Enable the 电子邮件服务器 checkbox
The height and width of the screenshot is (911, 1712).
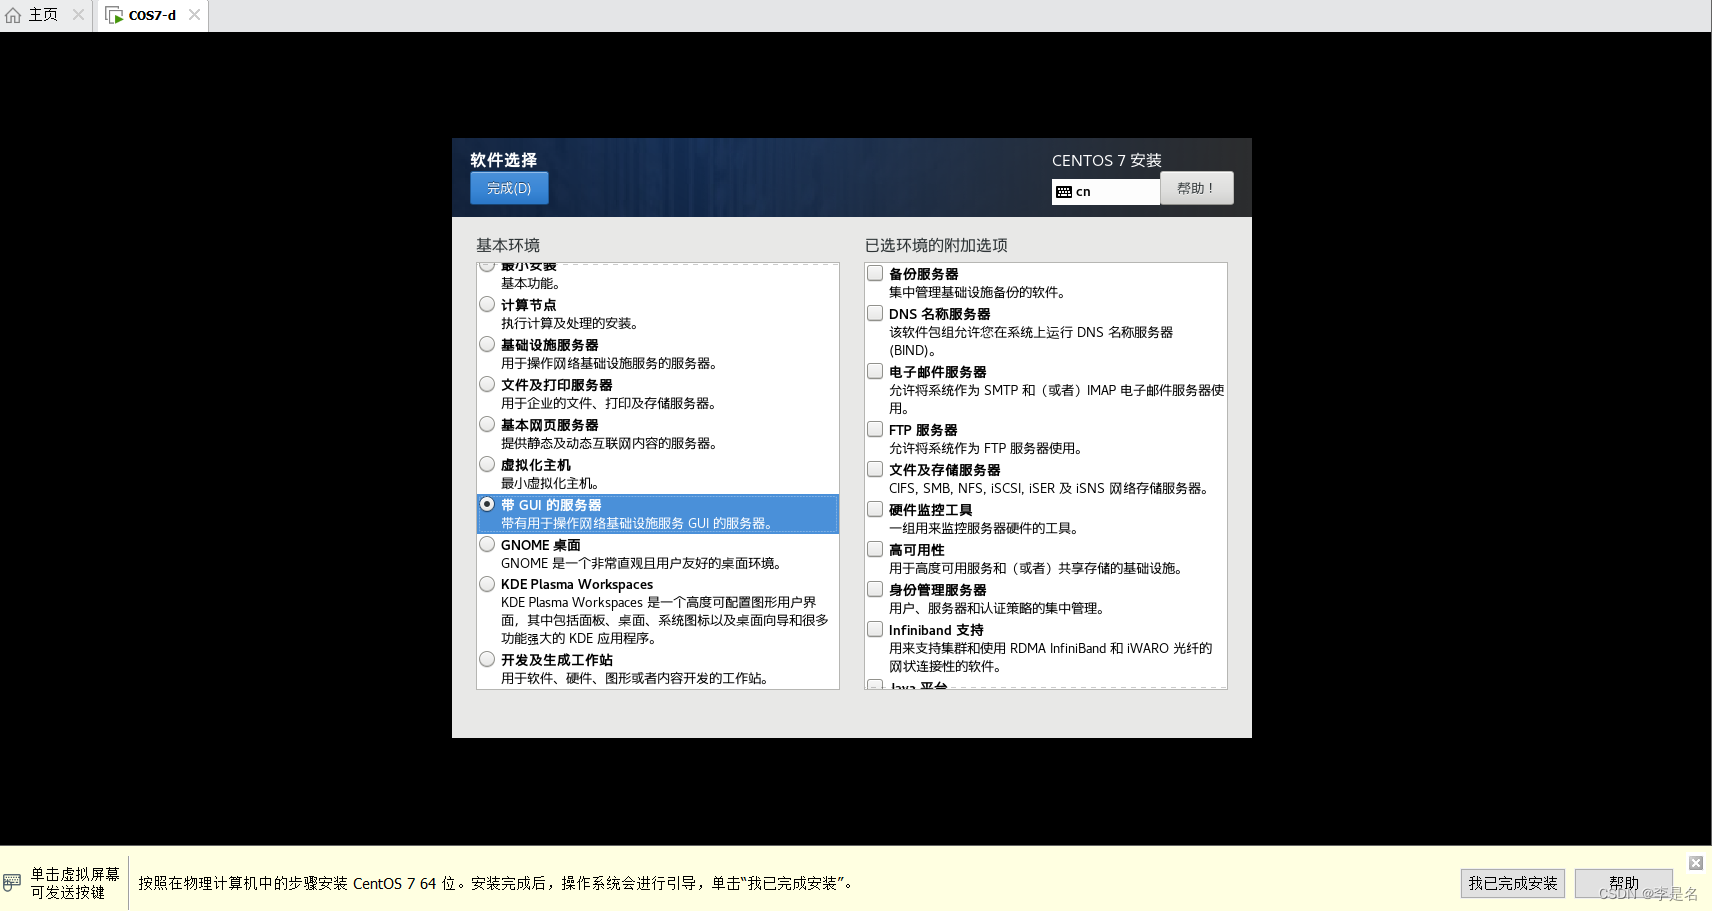pos(875,371)
